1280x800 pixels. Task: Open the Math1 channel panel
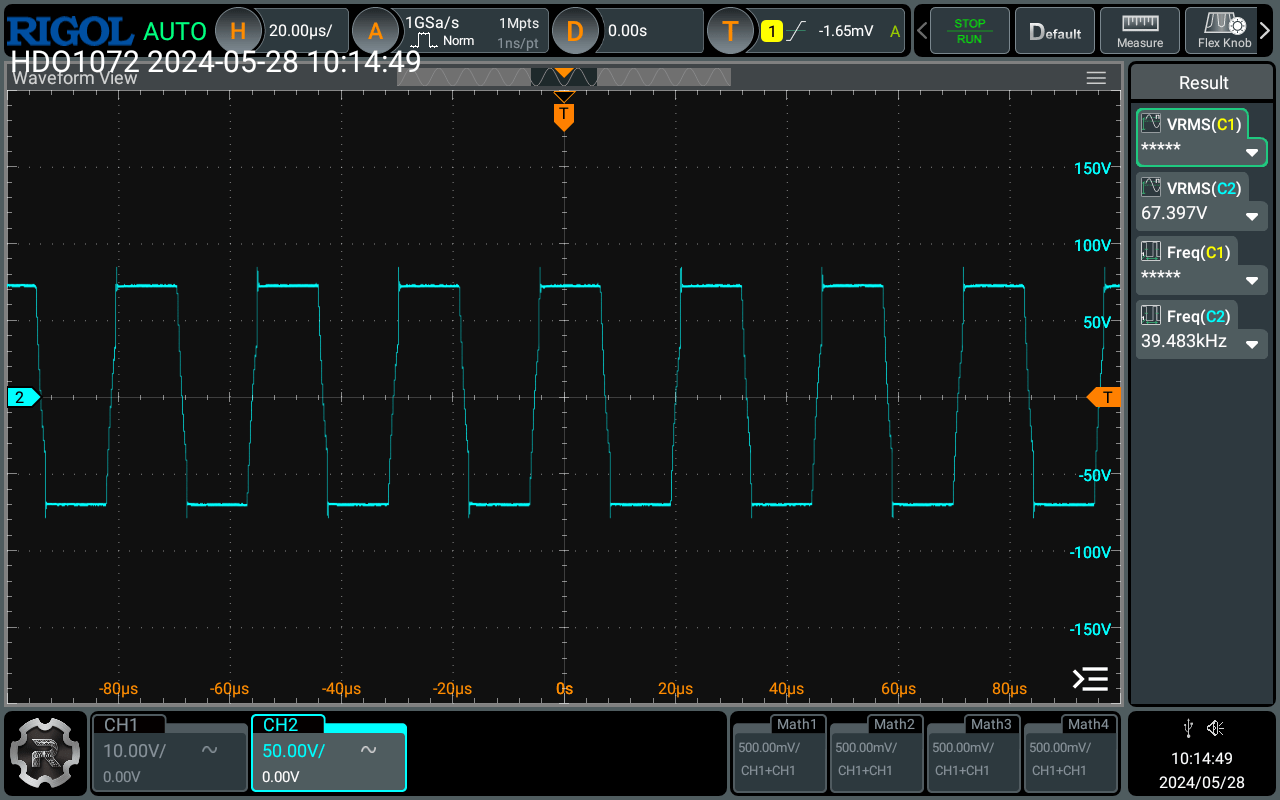pyautogui.click(x=779, y=753)
